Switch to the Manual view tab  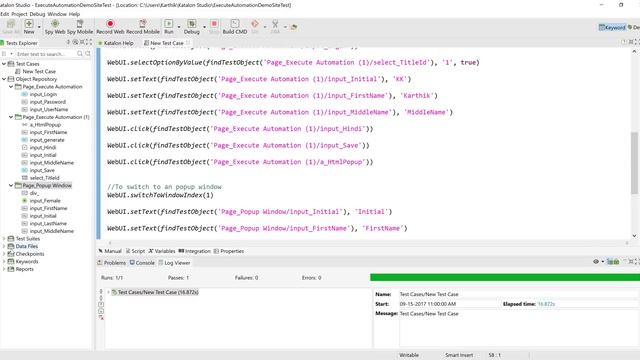click(x=110, y=251)
